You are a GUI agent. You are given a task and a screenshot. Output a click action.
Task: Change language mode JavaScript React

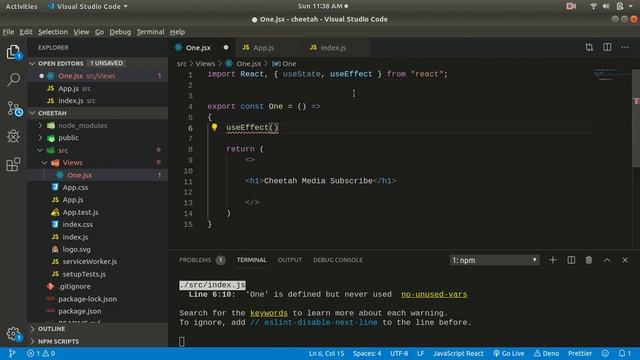(458, 353)
